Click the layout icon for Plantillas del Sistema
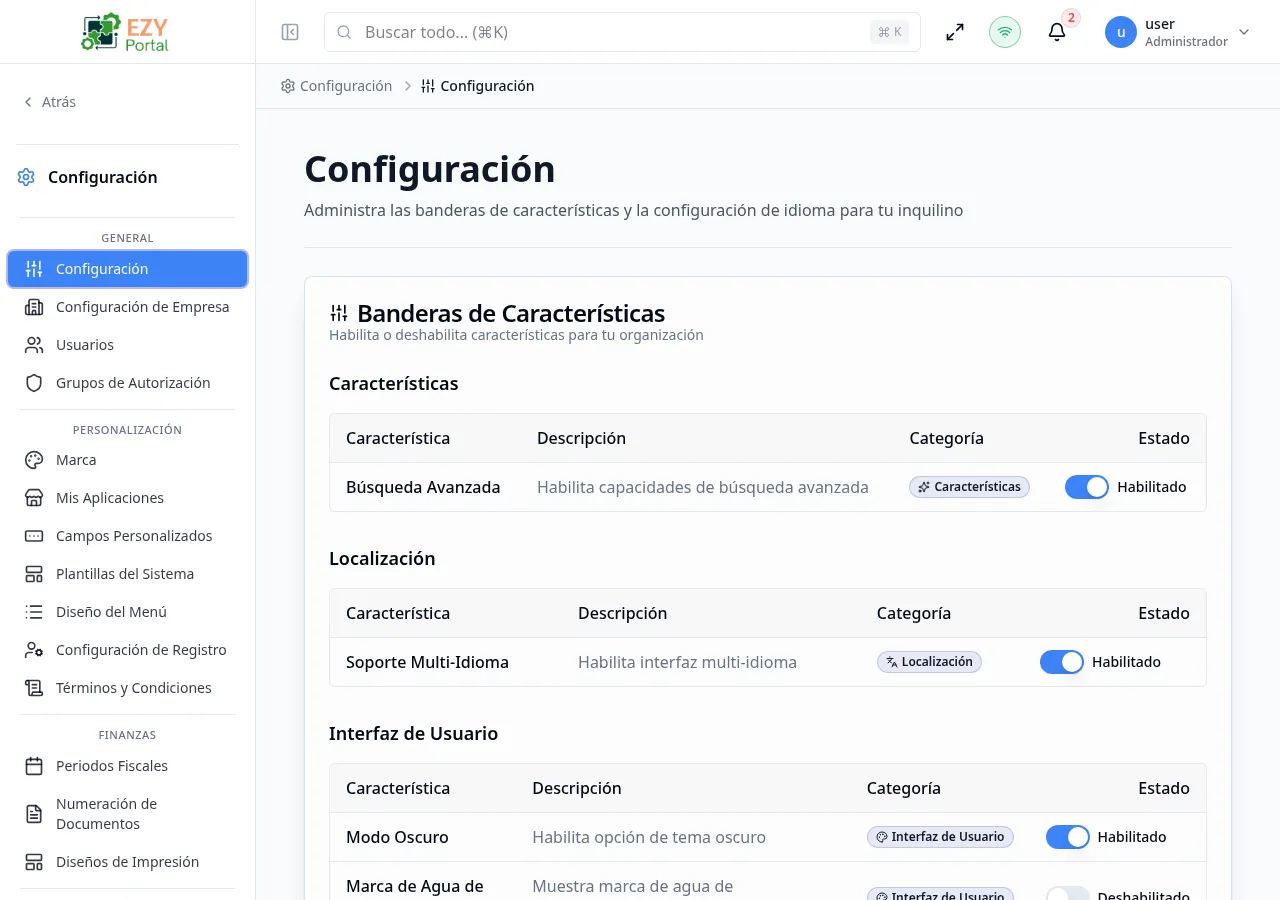1280x900 pixels. pyautogui.click(x=34, y=574)
